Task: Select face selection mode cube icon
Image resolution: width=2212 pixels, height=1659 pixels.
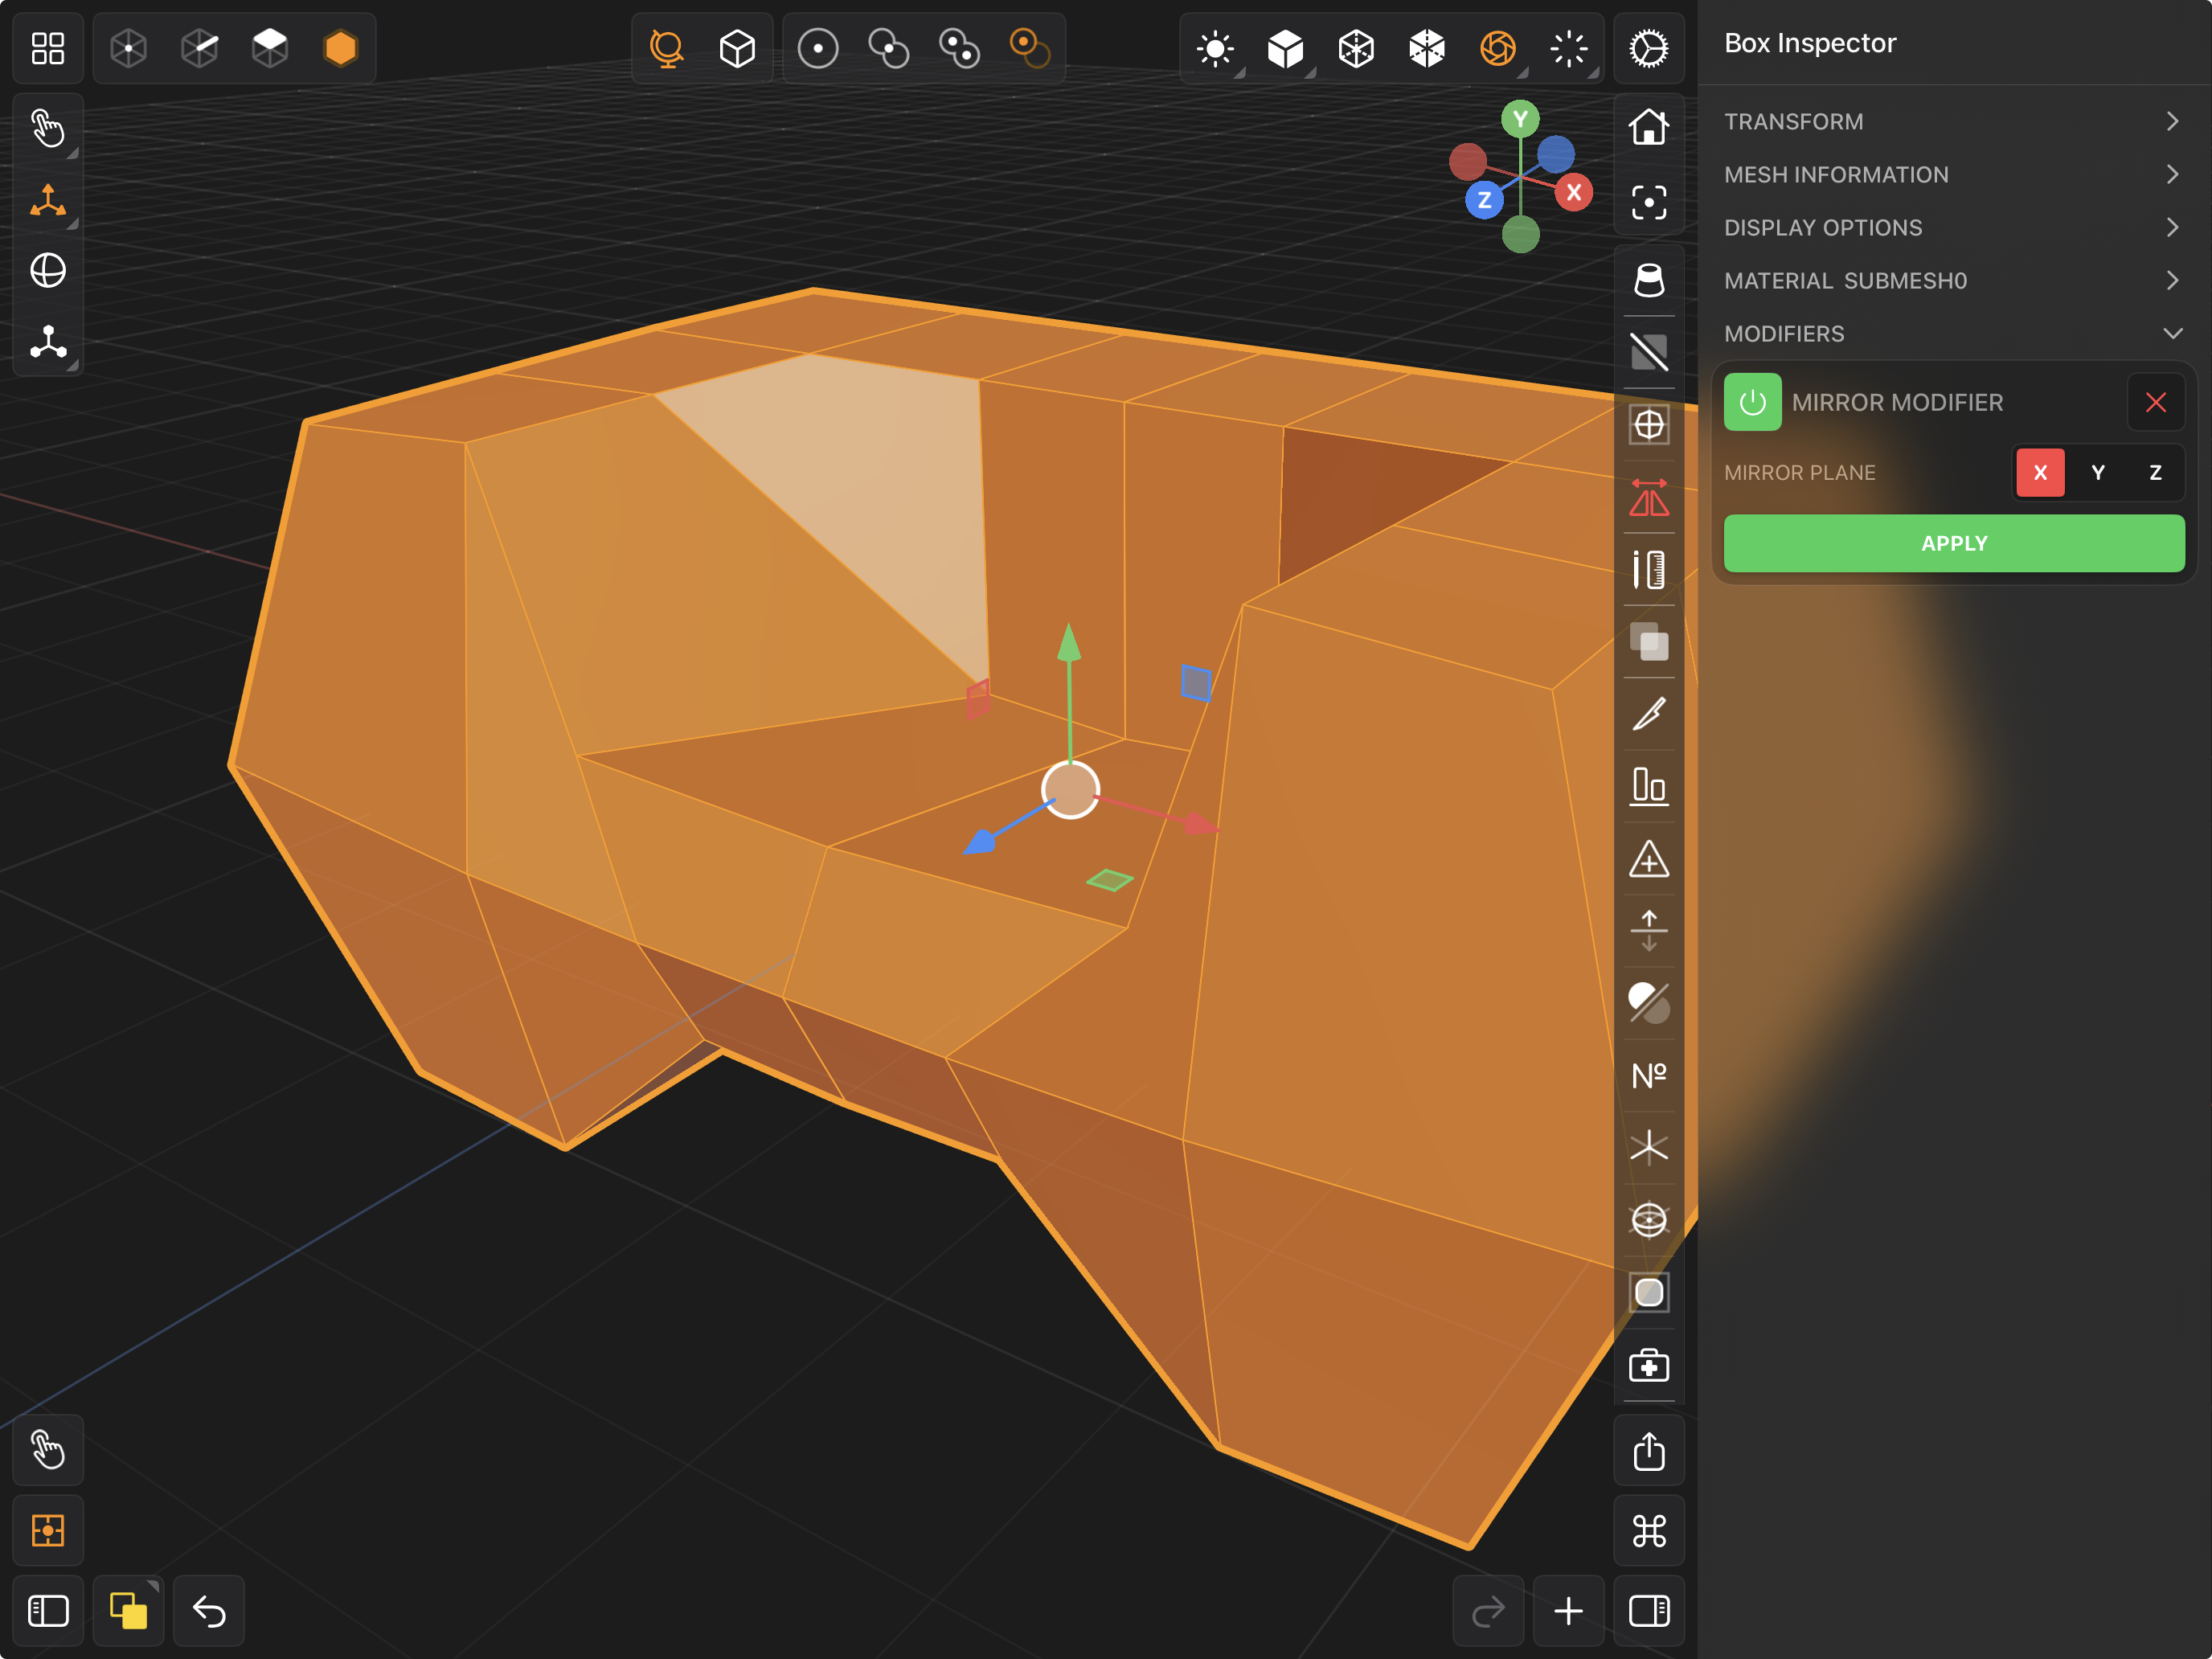Action: (270, 48)
